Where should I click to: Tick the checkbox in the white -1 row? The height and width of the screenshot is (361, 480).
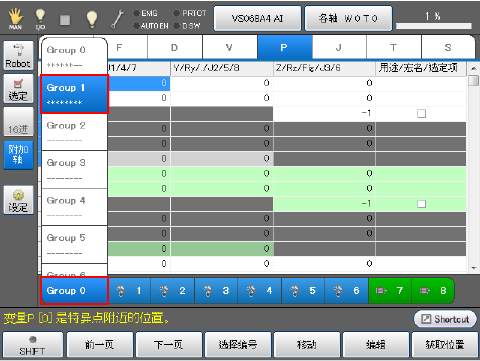[x=421, y=114]
